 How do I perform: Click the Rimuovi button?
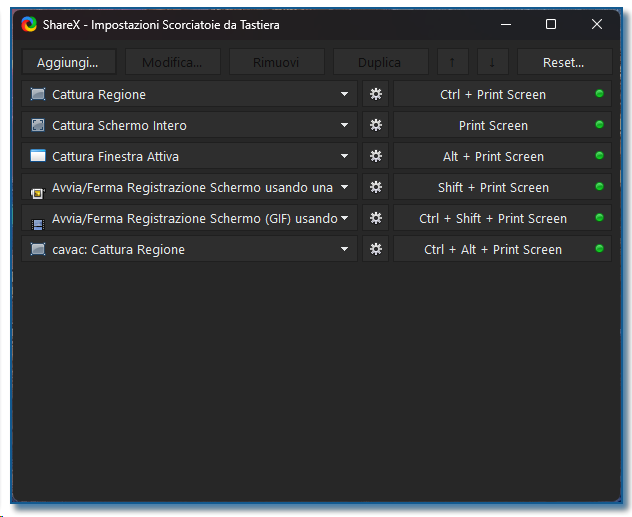point(276,62)
